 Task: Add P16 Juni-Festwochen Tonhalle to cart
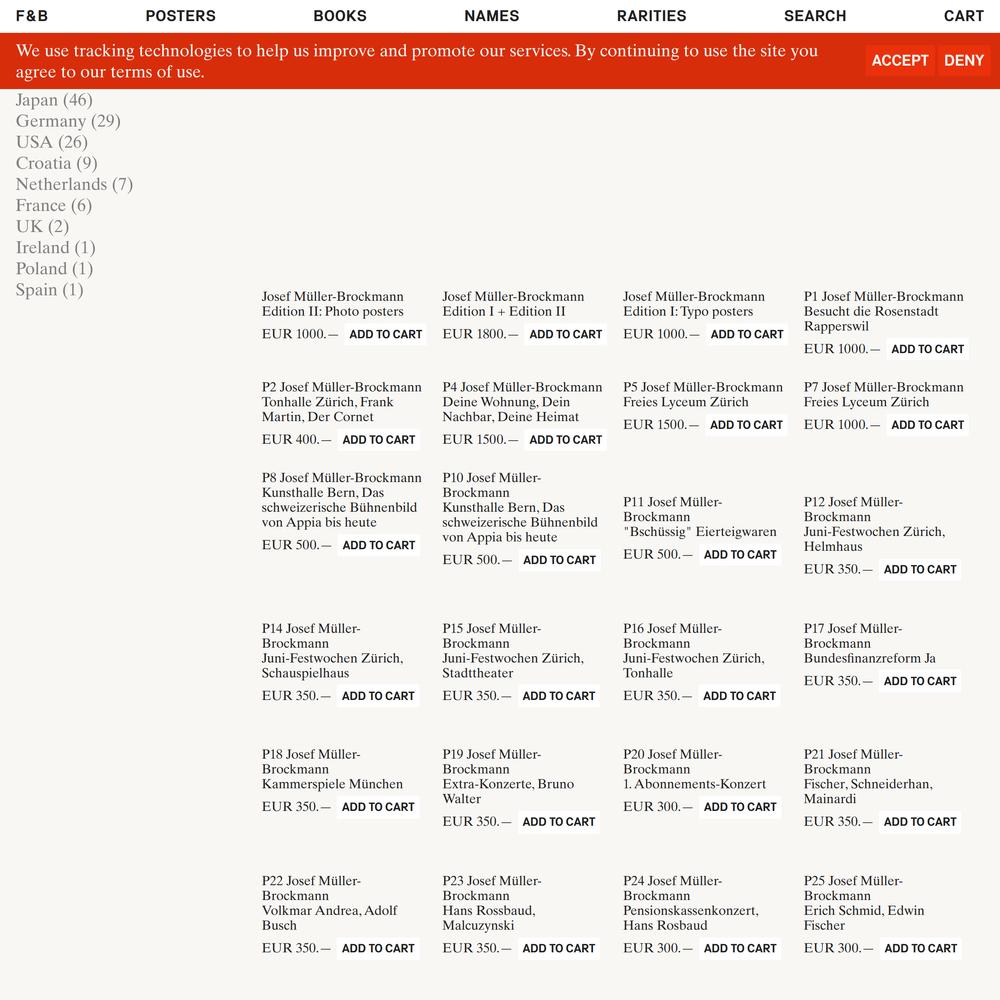739,696
